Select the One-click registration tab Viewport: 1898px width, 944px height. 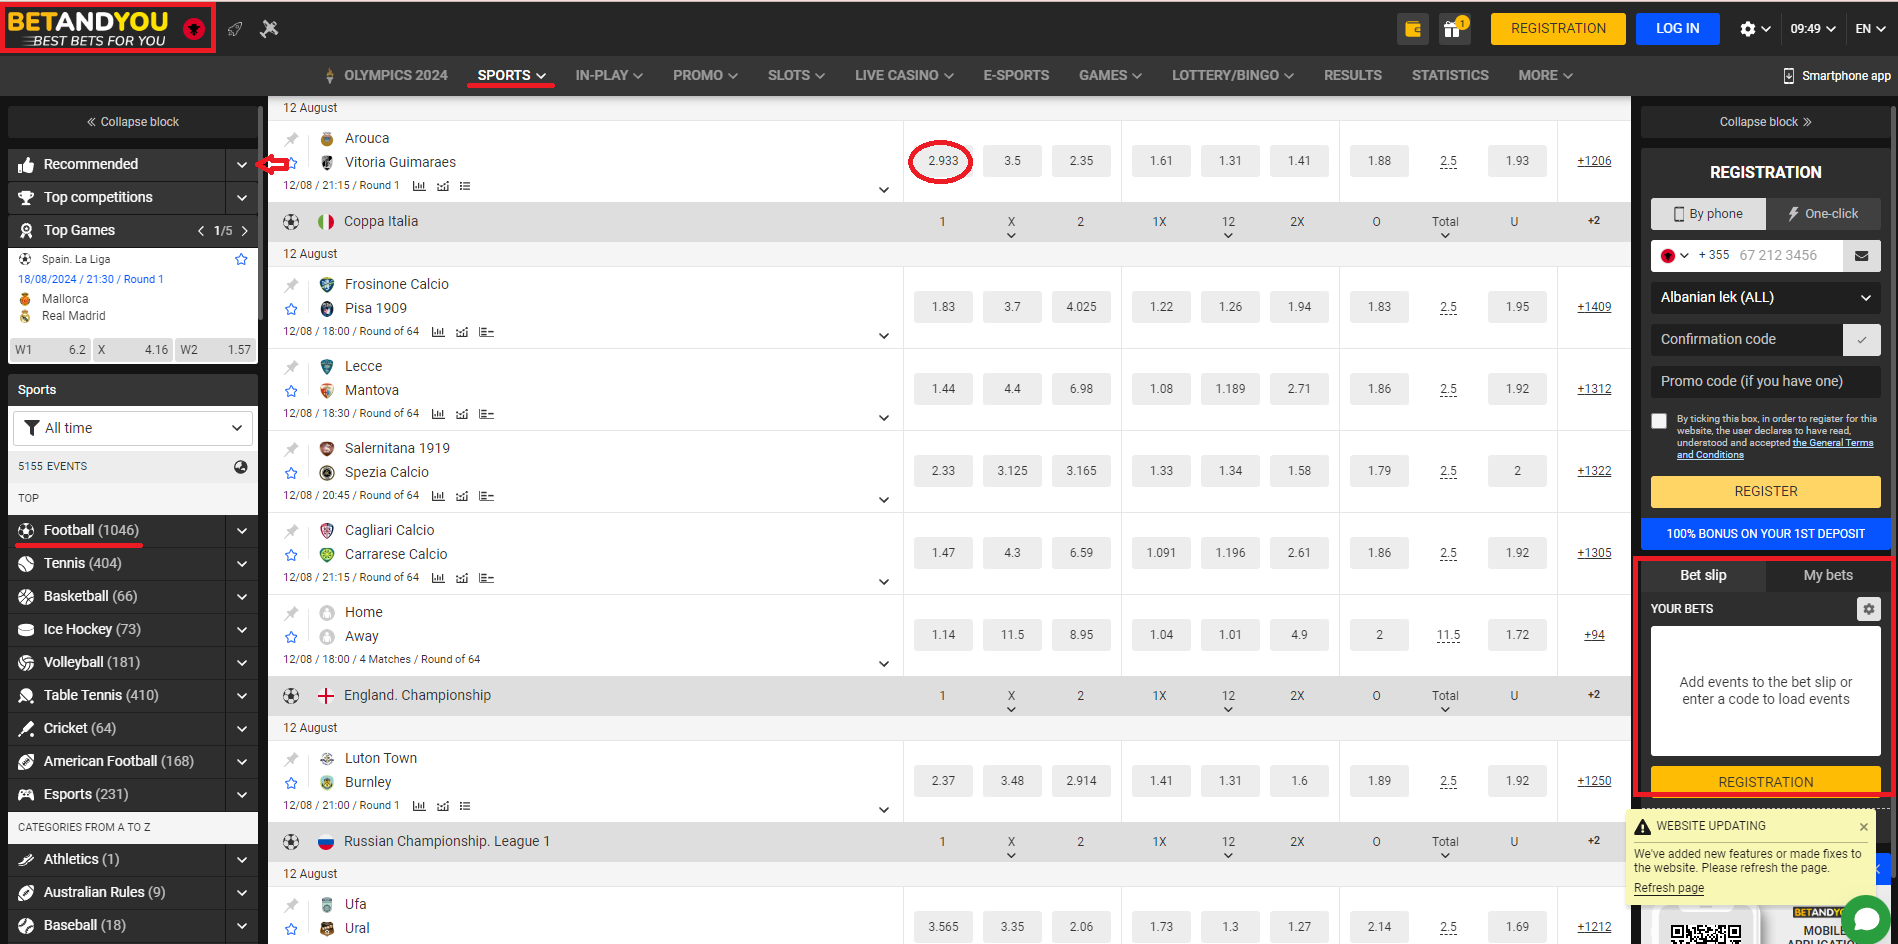(x=1822, y=214)
